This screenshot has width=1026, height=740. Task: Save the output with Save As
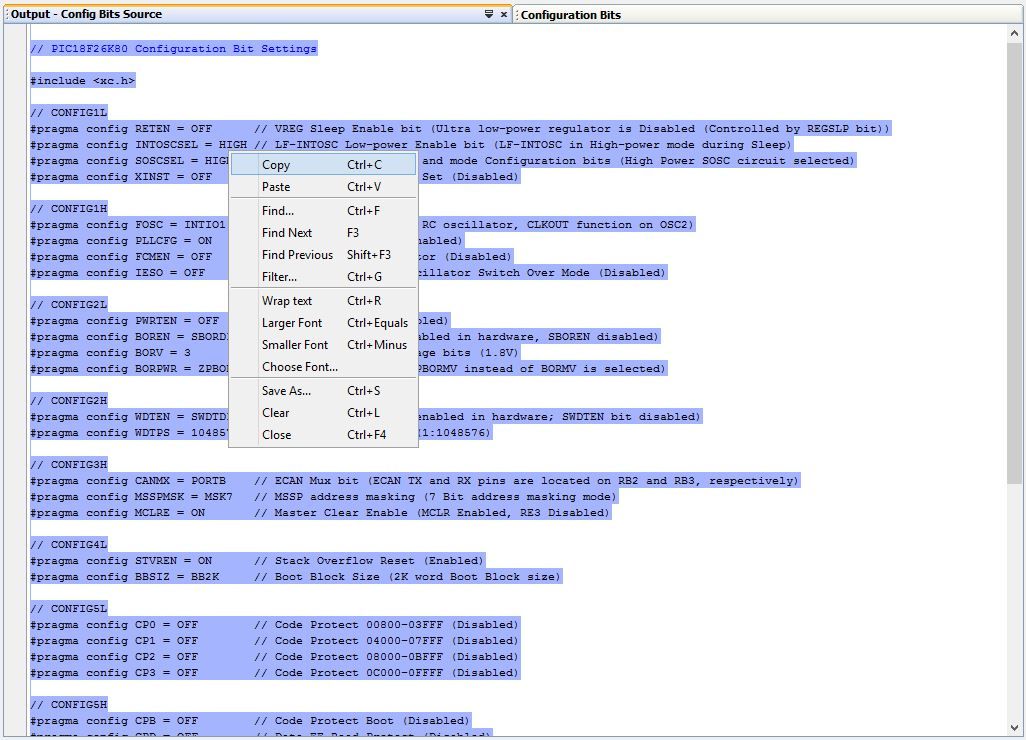[x=285, y=390]
